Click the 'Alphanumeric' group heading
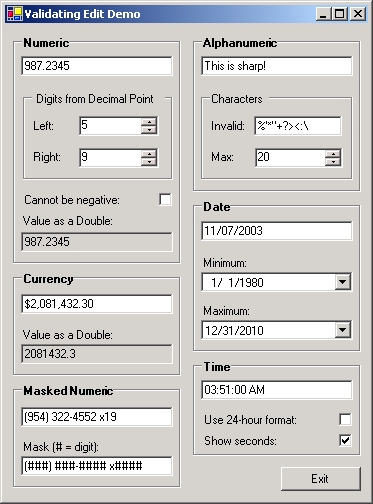373x504 pixels. (240, 43)
